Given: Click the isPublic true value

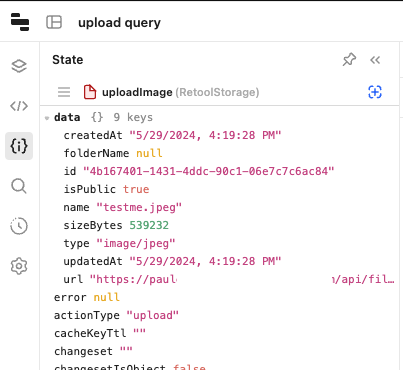Looking at the screenshot, I should coord(136,189).
